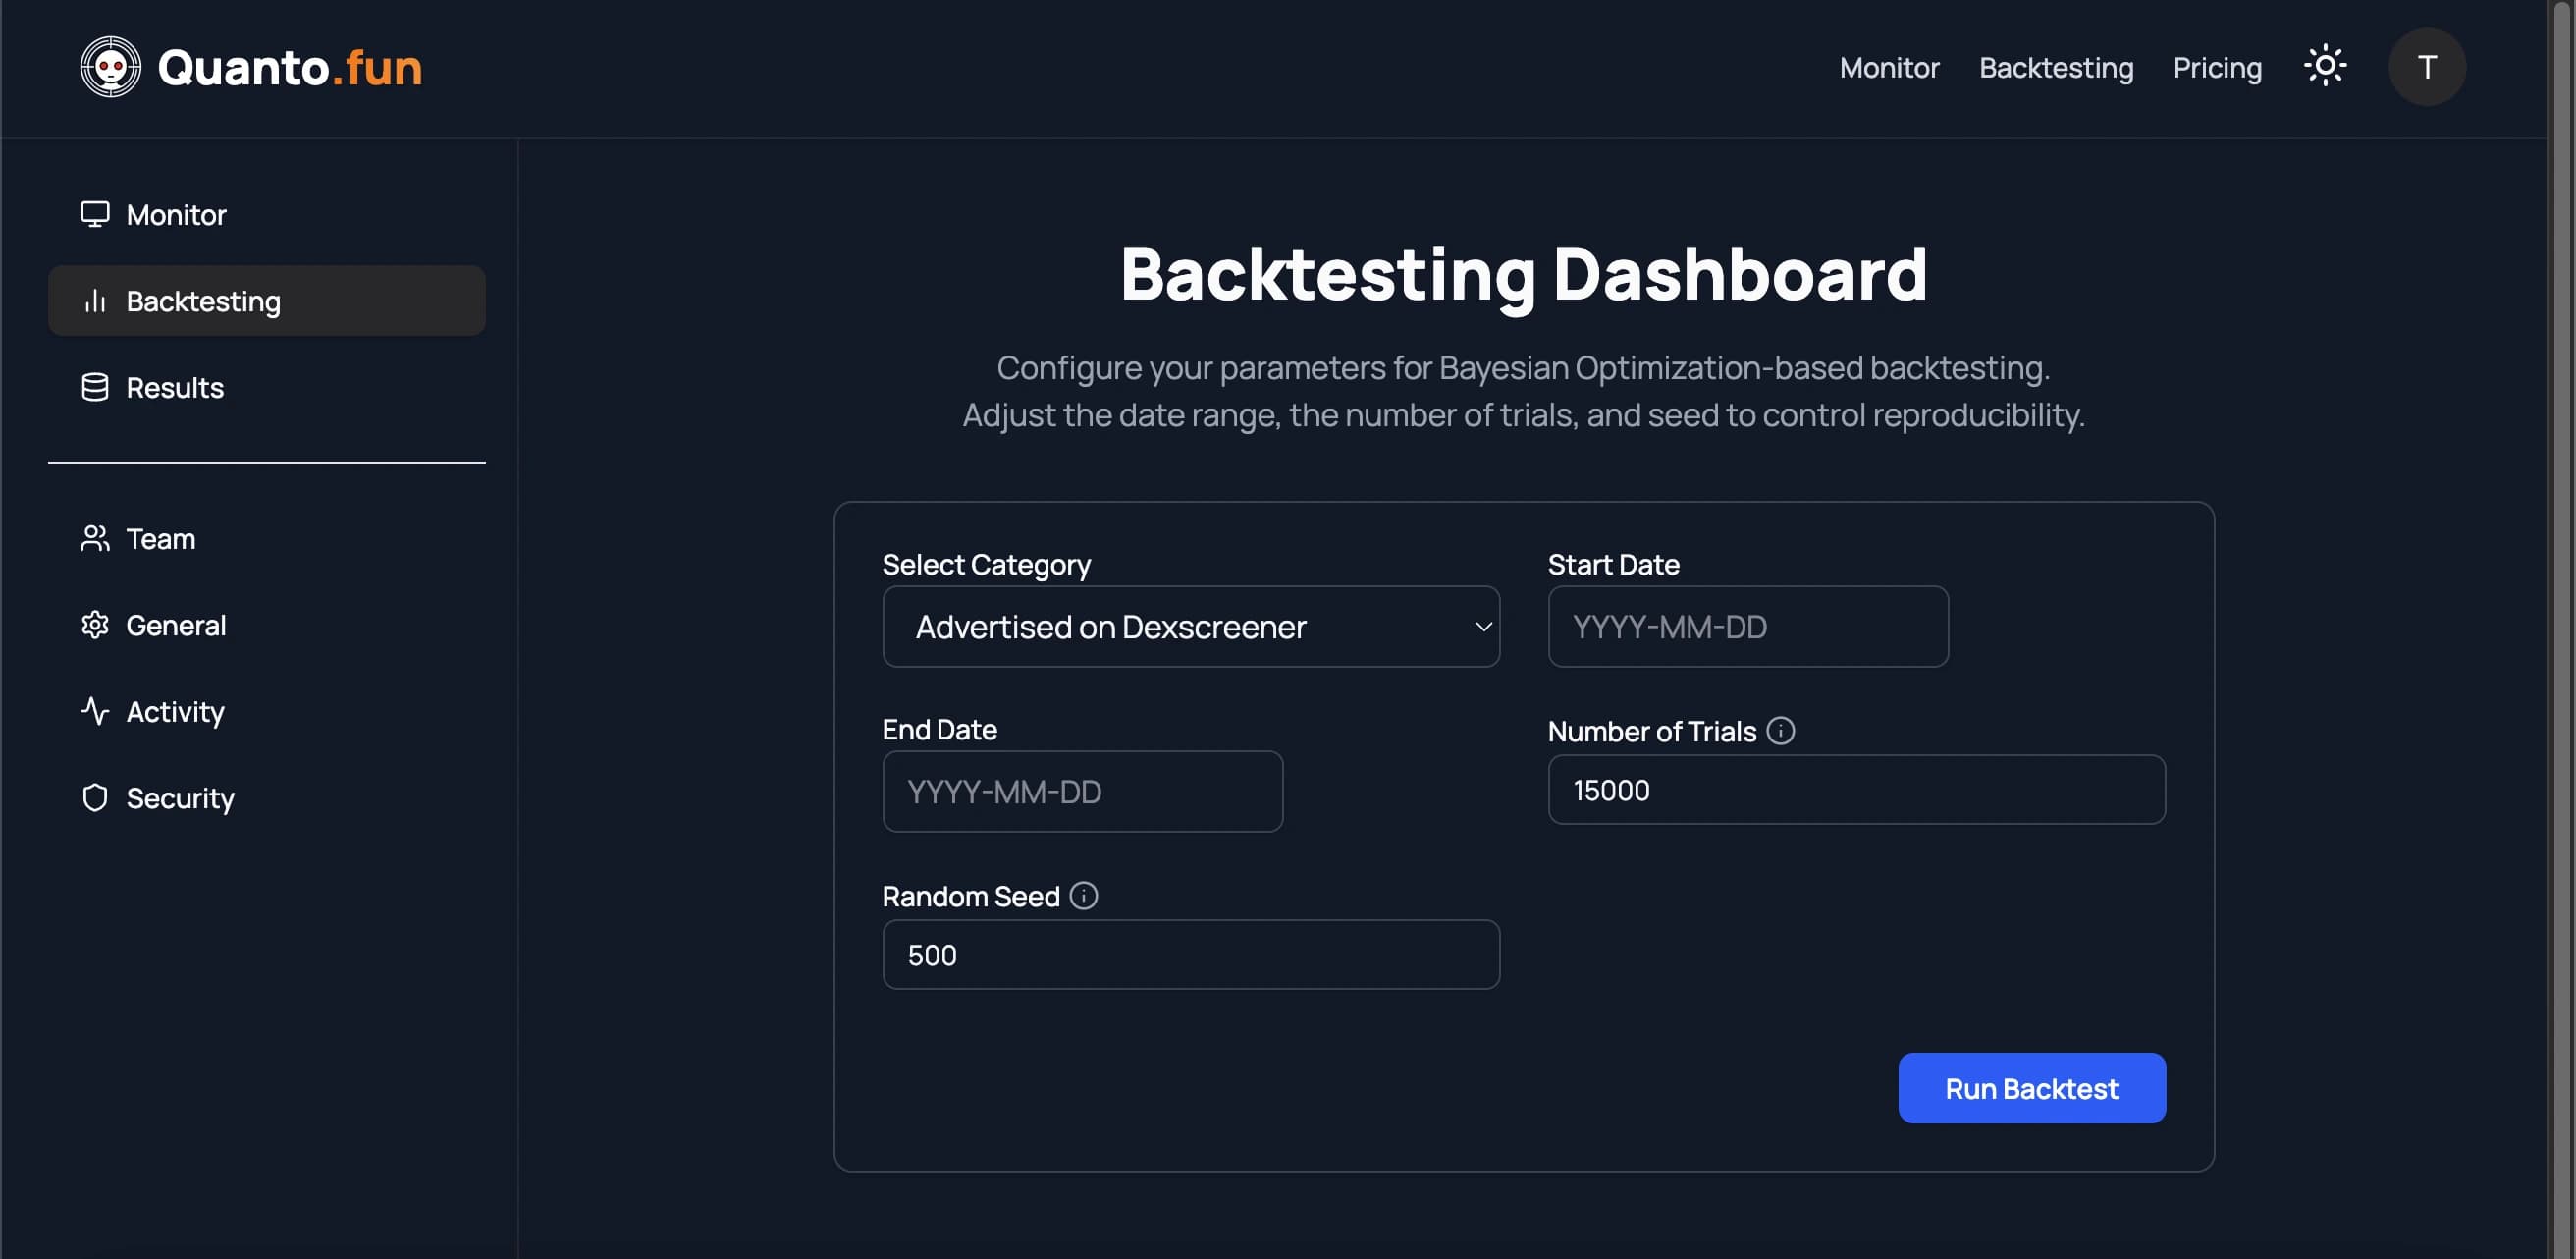The image size is (2576, 1259).
Task: Clear the Number of Trials input
Action: [1856, 791]
